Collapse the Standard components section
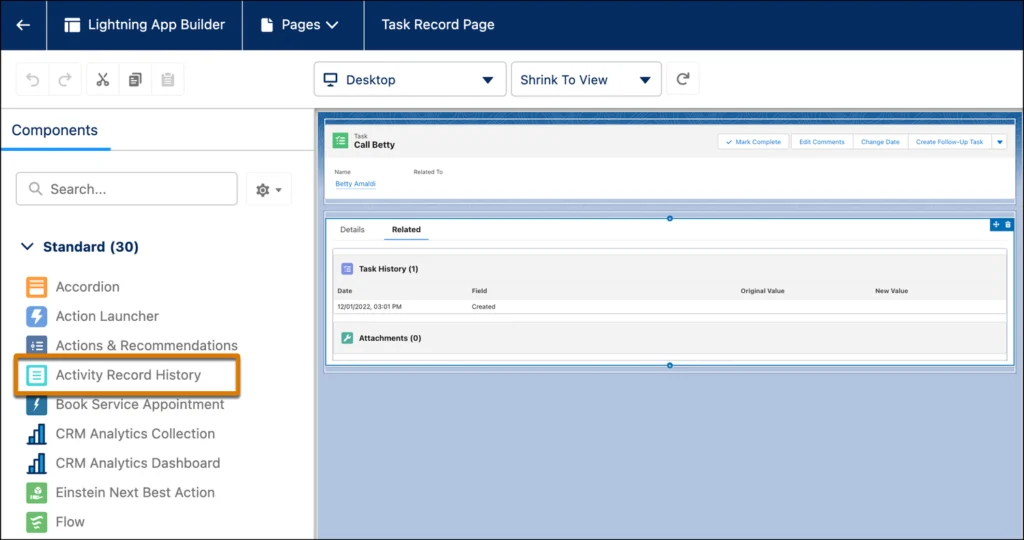 pos(27,247)
